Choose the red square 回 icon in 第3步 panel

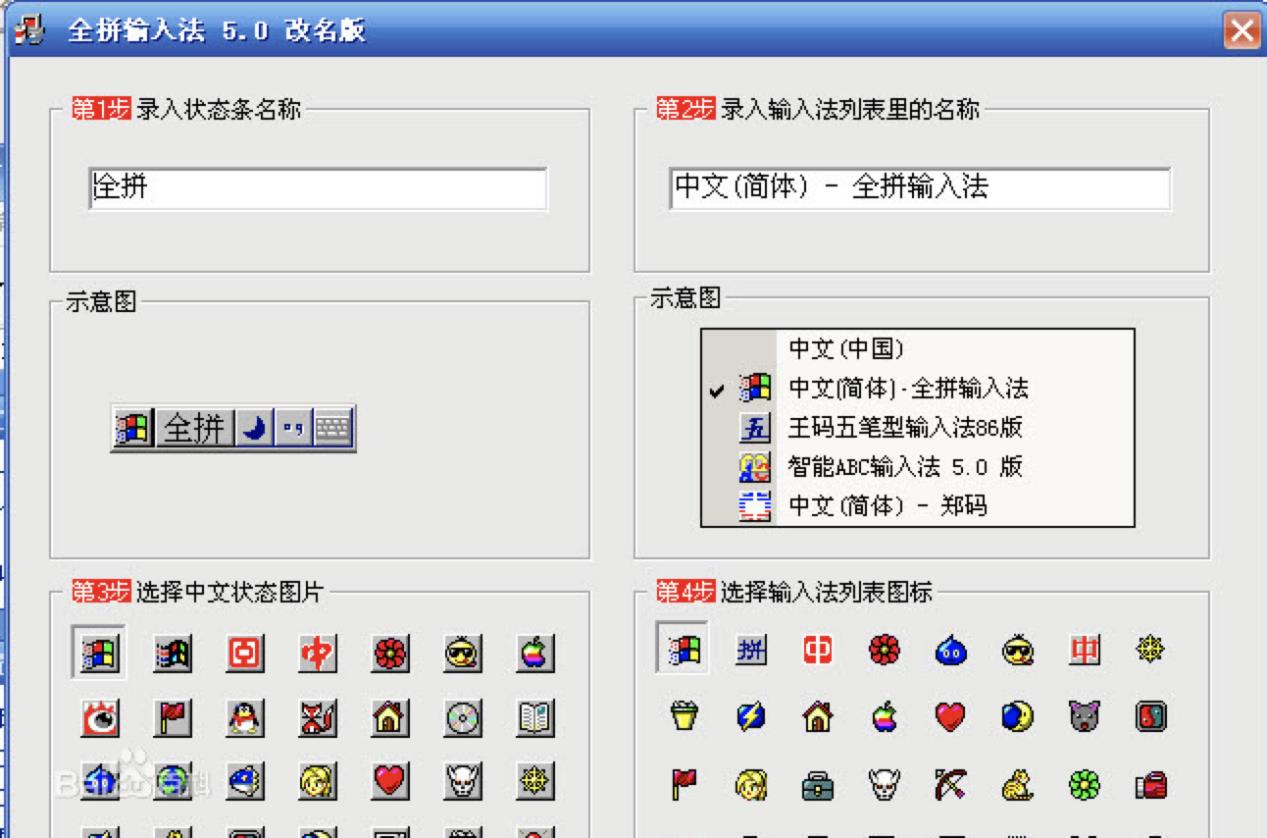[244, 653]
